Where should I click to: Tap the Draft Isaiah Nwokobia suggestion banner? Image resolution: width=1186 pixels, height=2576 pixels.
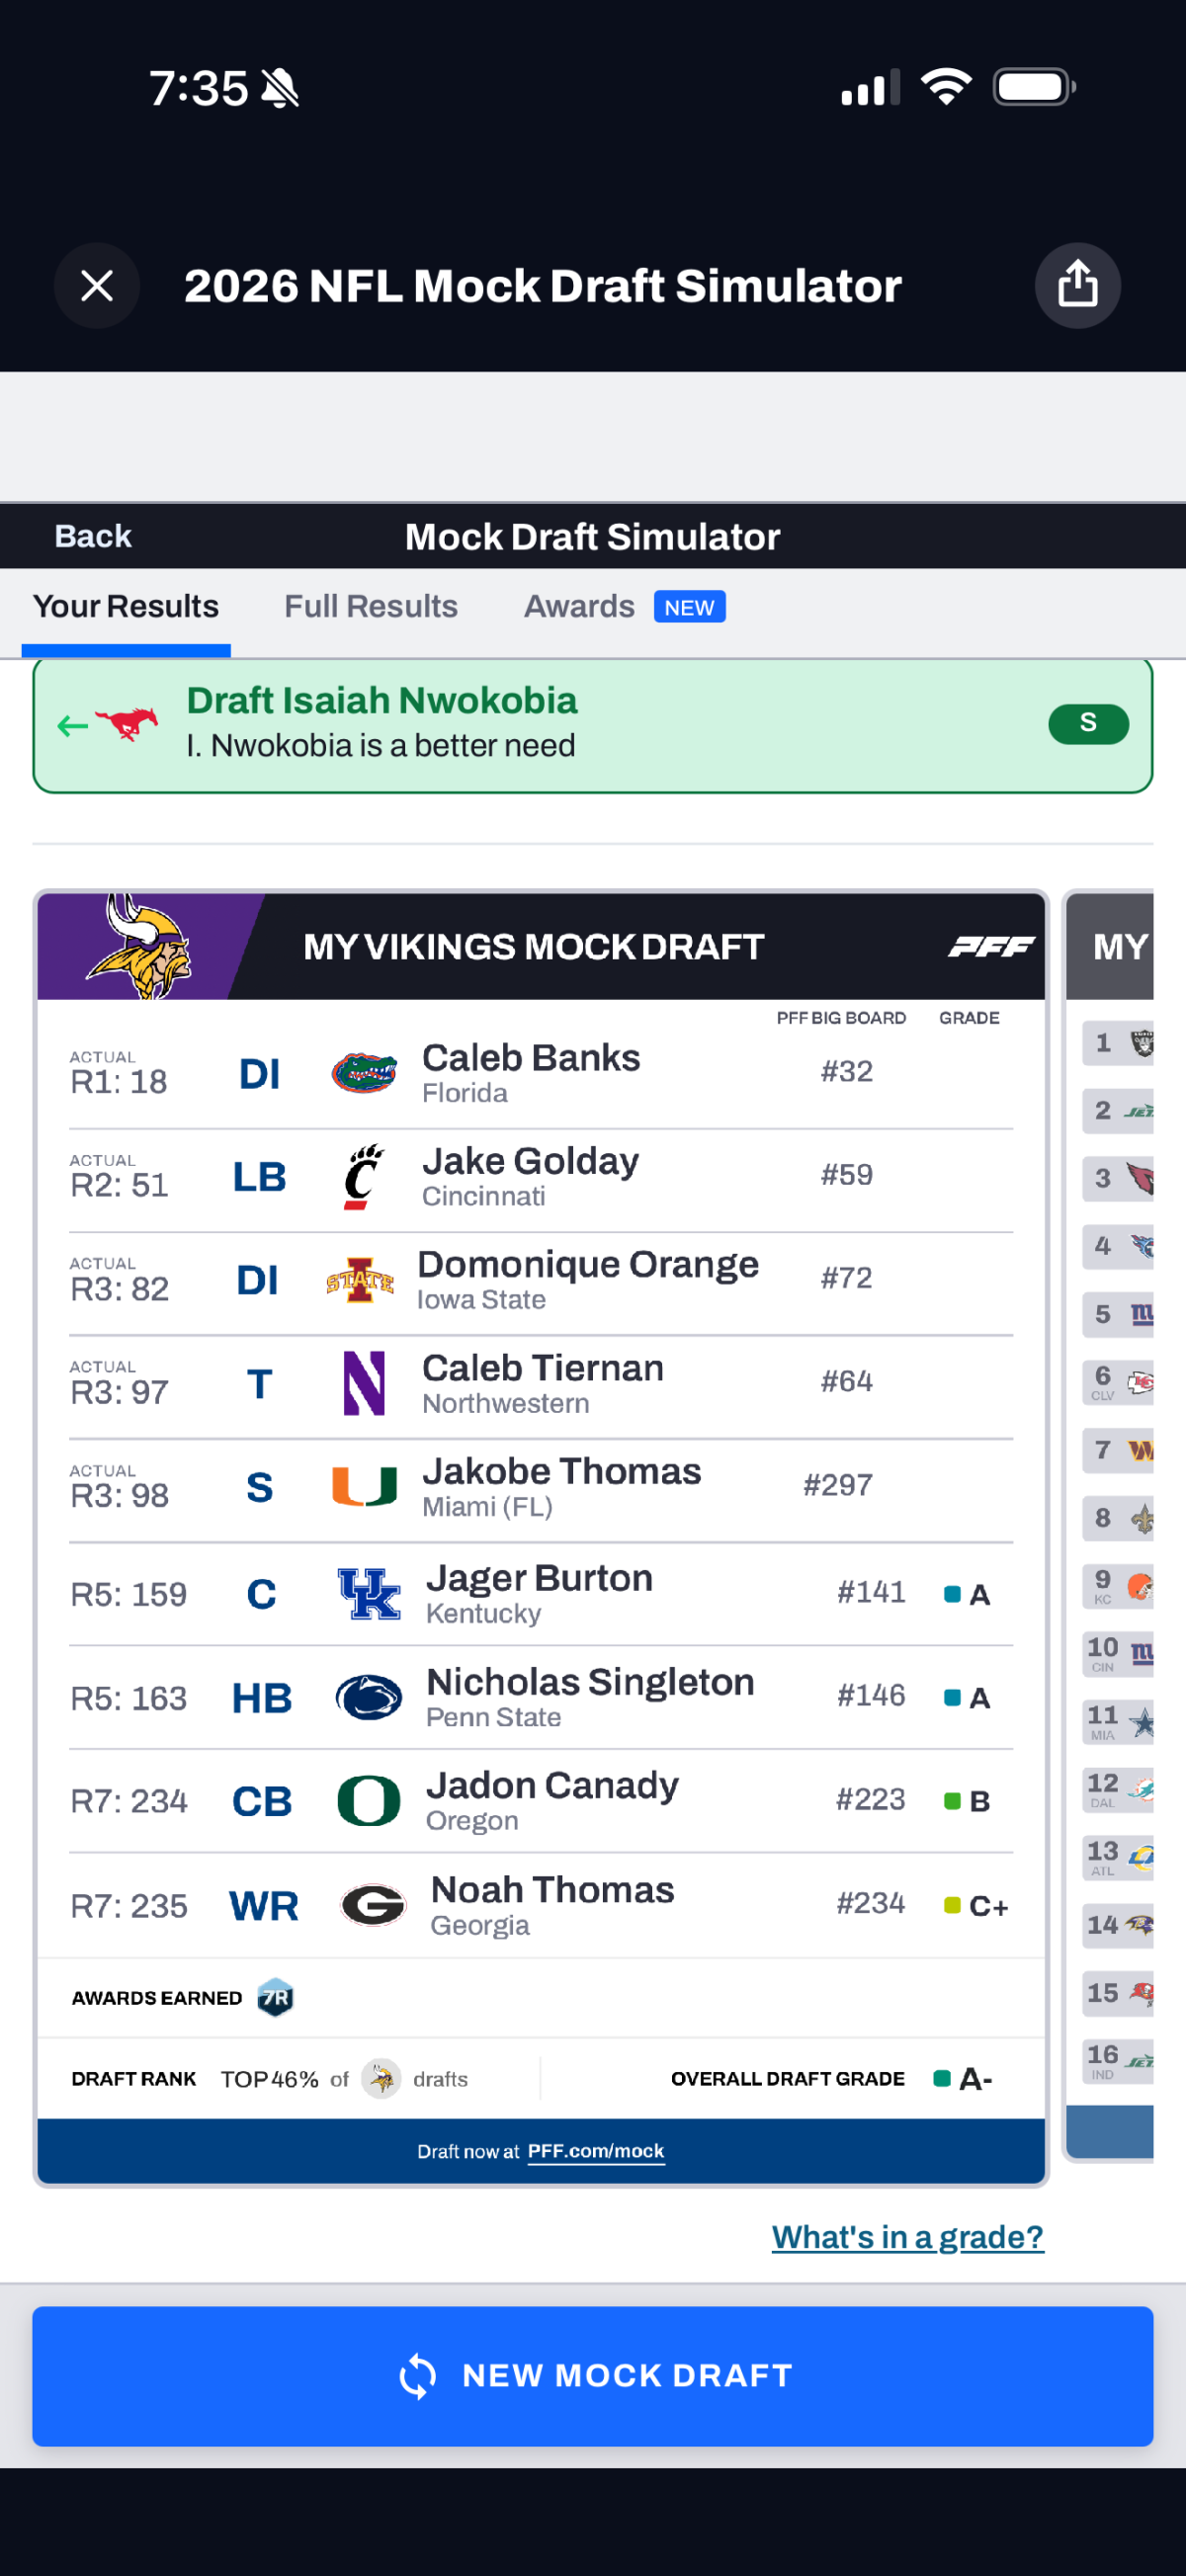592,724
